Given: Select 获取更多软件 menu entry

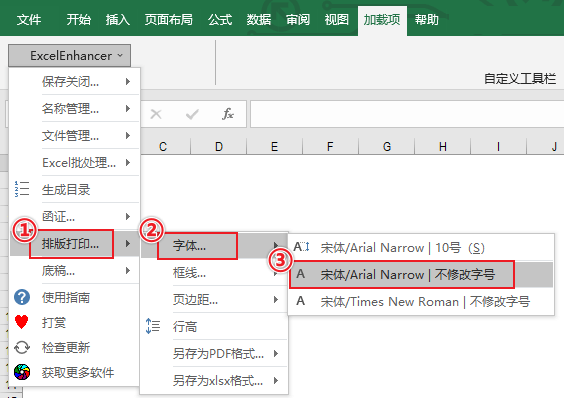Looking at the screenshot, I should (x=74, y=372).
